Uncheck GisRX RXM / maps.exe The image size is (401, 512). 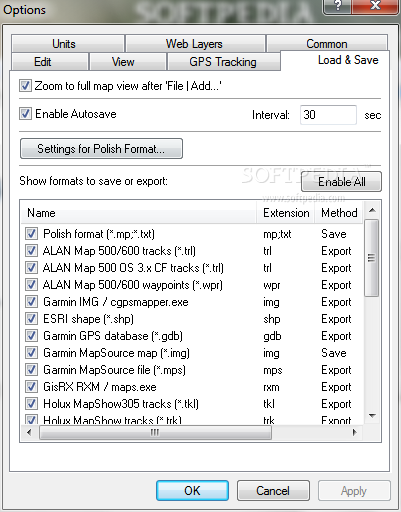pos(31,387)
